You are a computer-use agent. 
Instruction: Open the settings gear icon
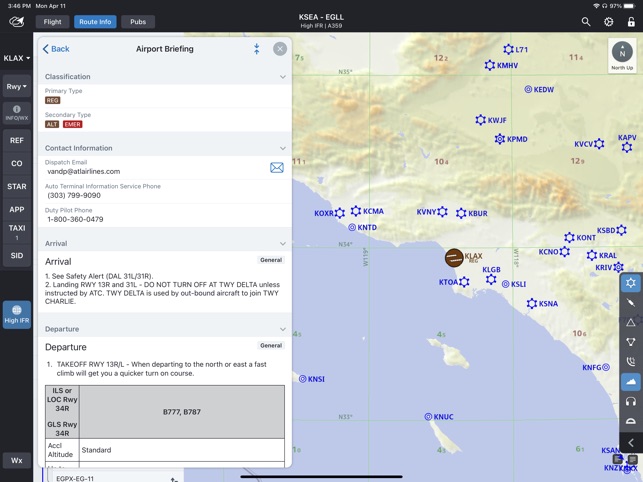click(x=609, y=22)
